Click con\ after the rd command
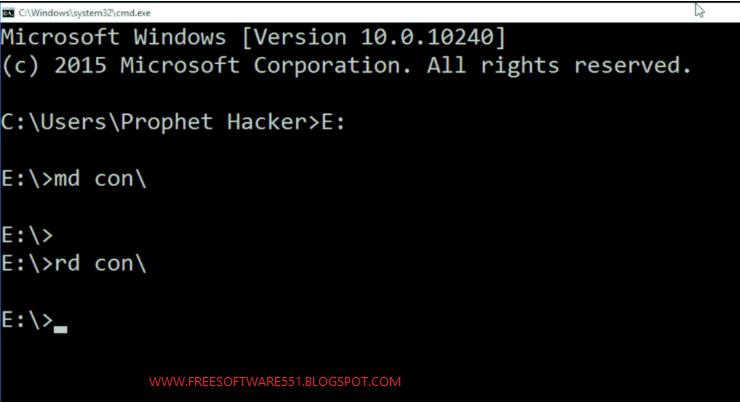The image size is (740, 403). [121, 263]
